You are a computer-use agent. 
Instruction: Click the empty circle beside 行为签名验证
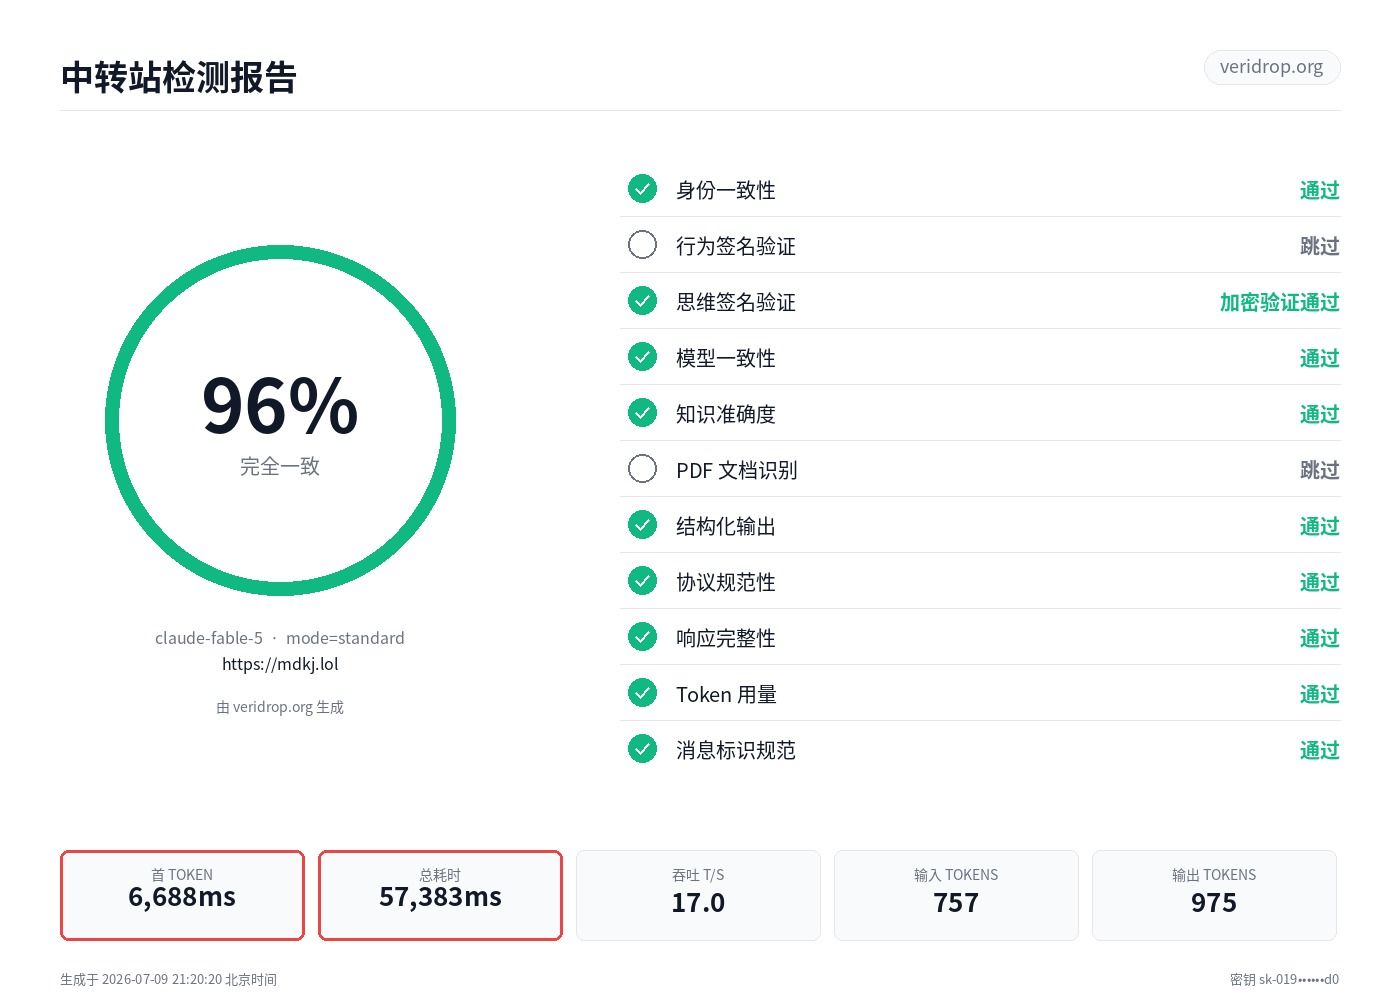[x=642, y=245]
